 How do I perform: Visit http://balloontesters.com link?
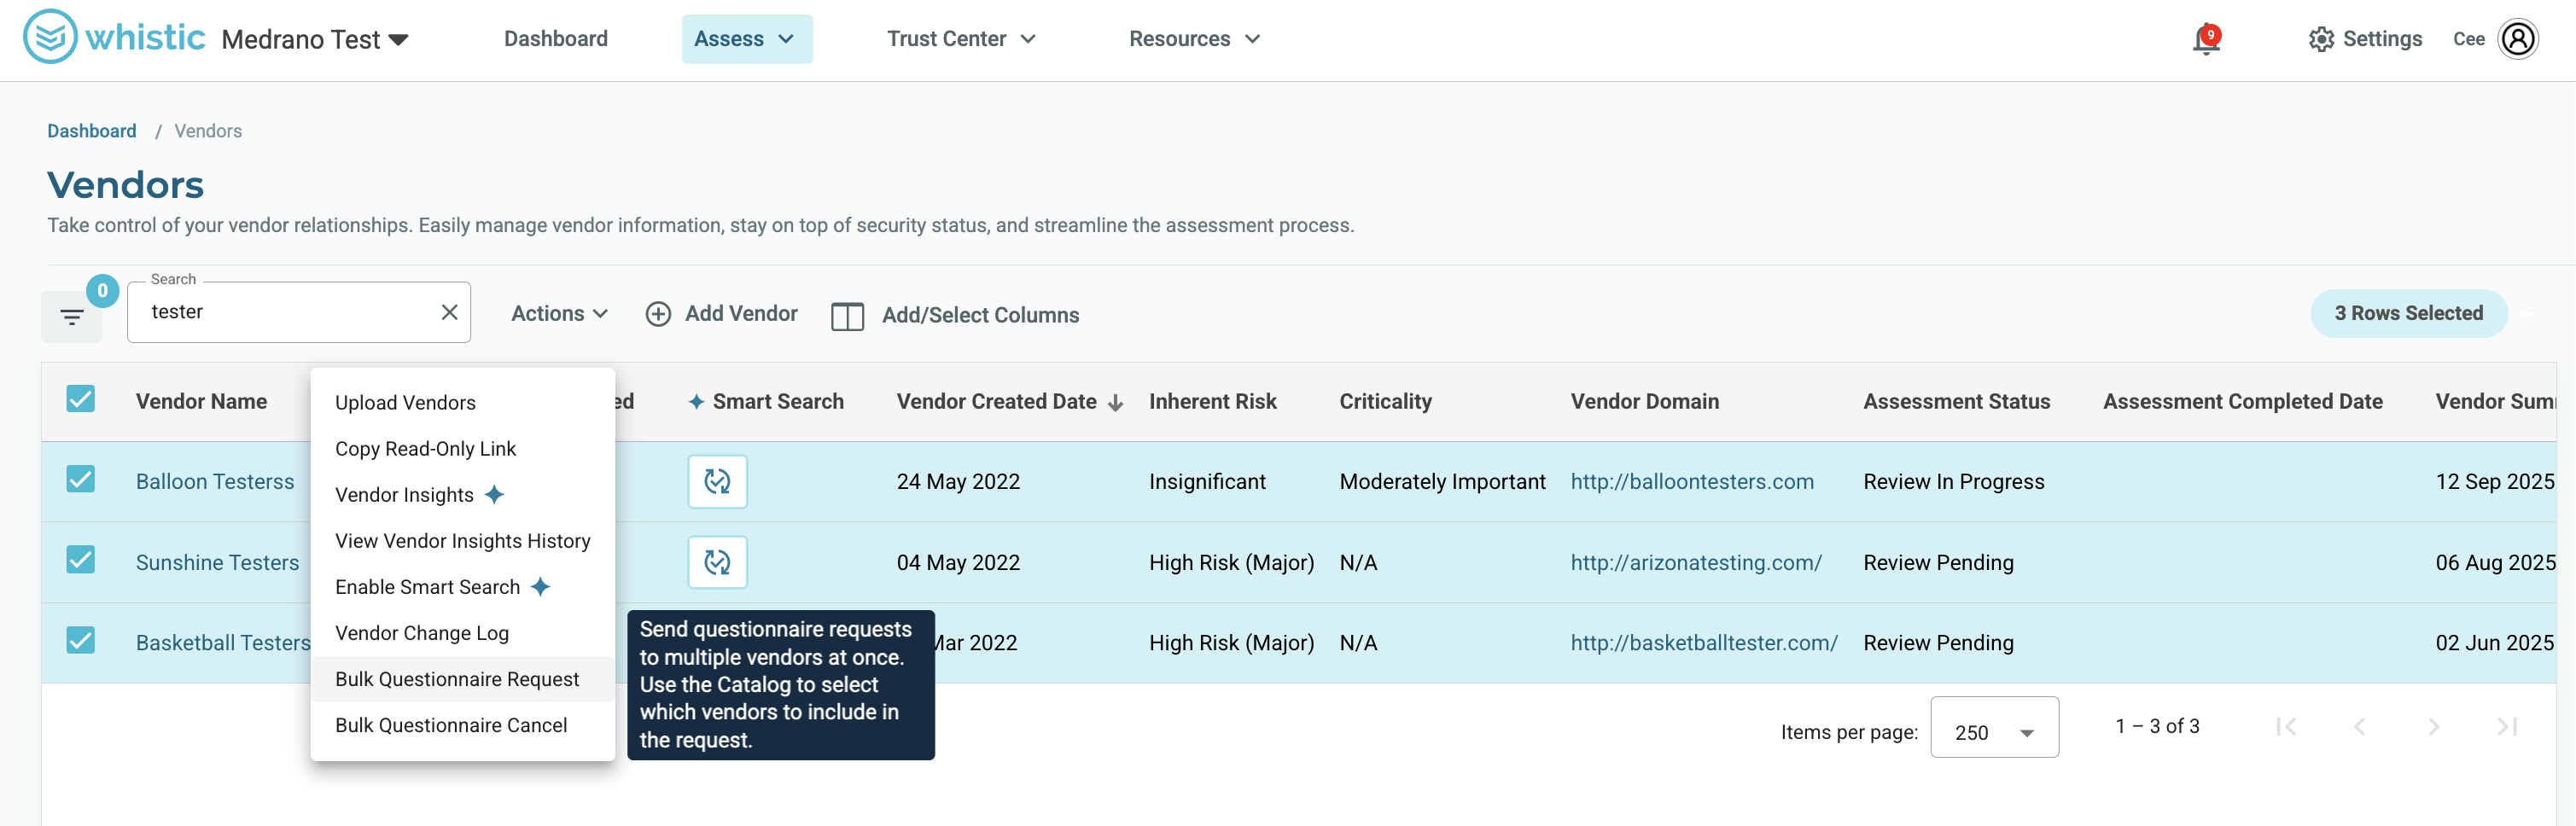tap(1692, 481)
